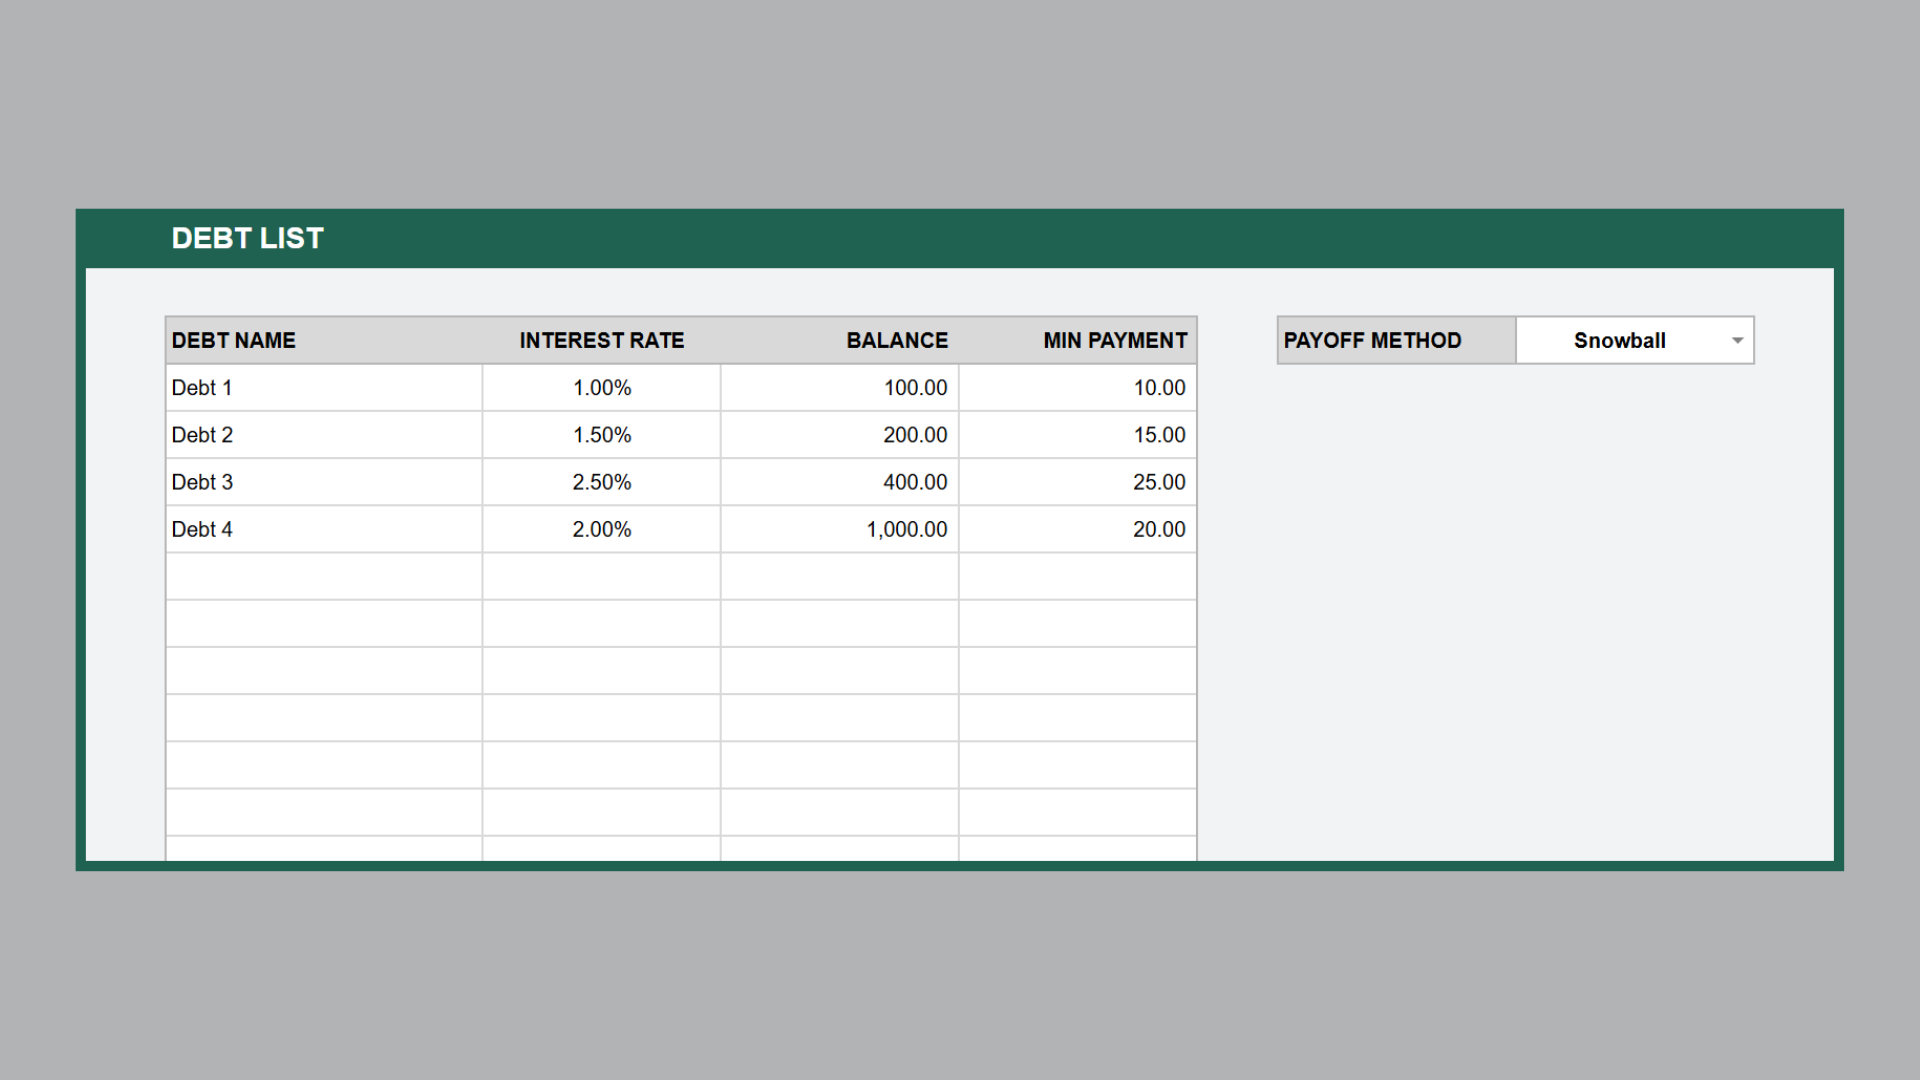Select the 1,000.00 balance cell
1920x1080 pixels.
(839, 529)
